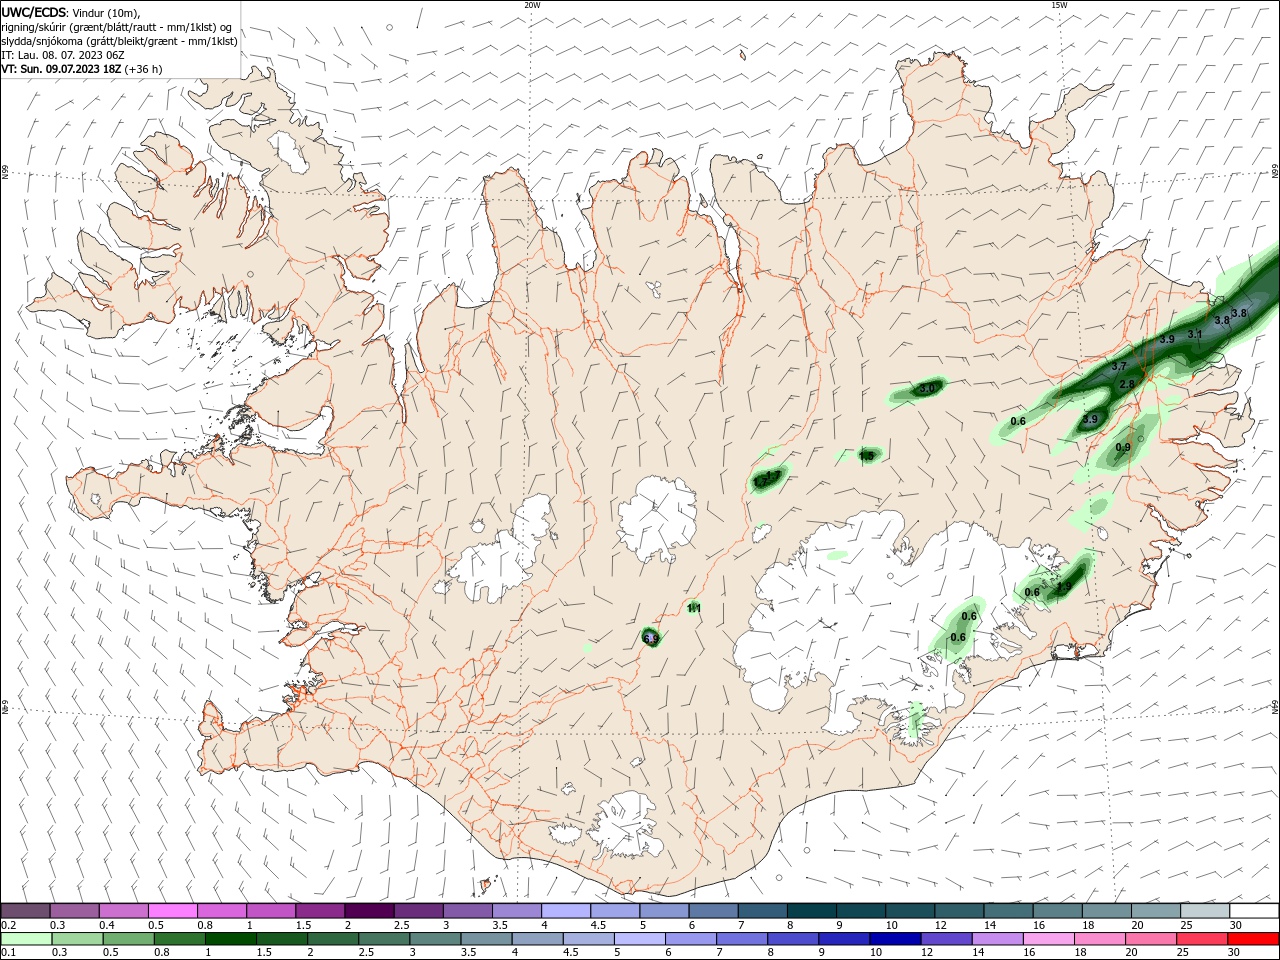Click the 0.1 tick label in the rain legend
Viewport: 1280px width, 960px height.
click(x=9, y=953)
